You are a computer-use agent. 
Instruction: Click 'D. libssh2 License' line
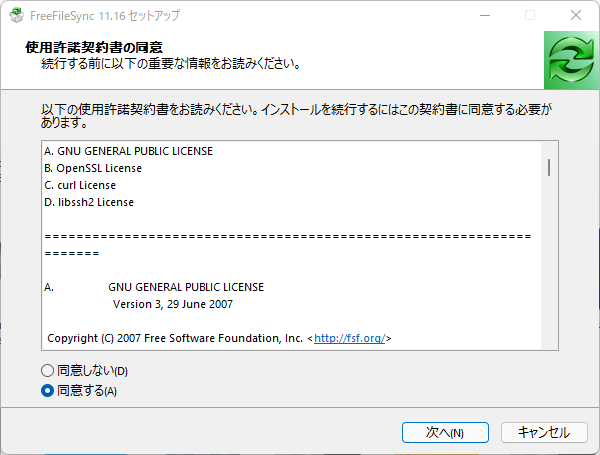89,202
